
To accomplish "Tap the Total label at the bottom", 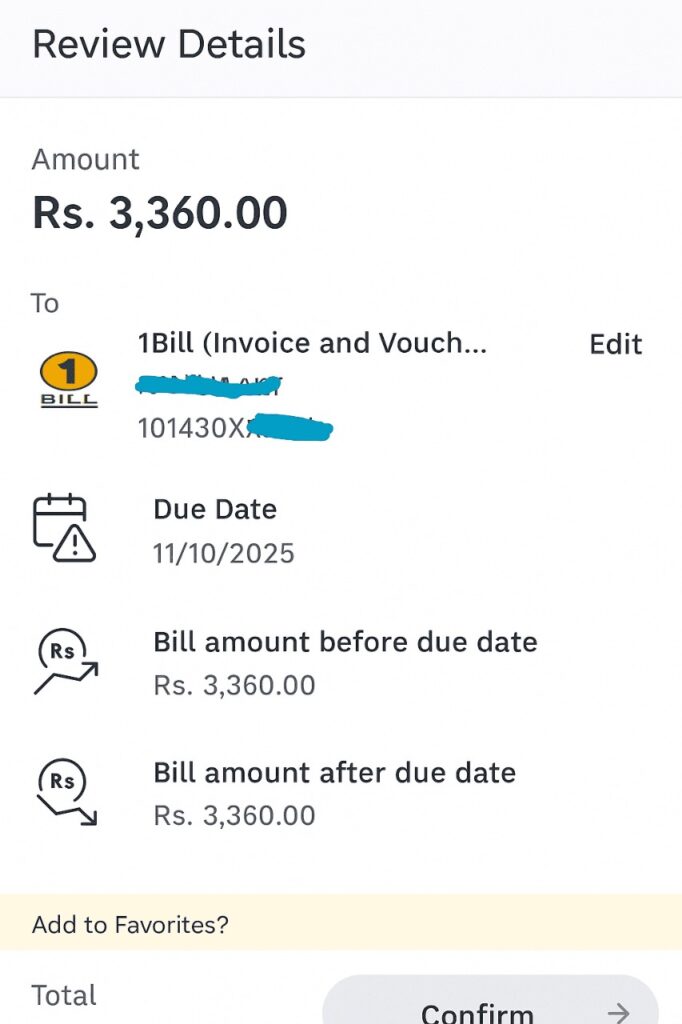I will [x=64, y=996].
